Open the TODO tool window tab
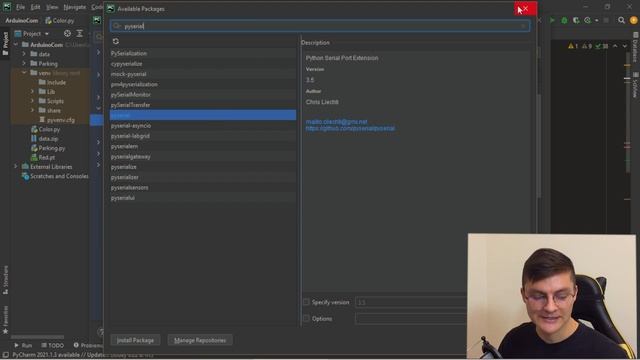 pos(53,345)
